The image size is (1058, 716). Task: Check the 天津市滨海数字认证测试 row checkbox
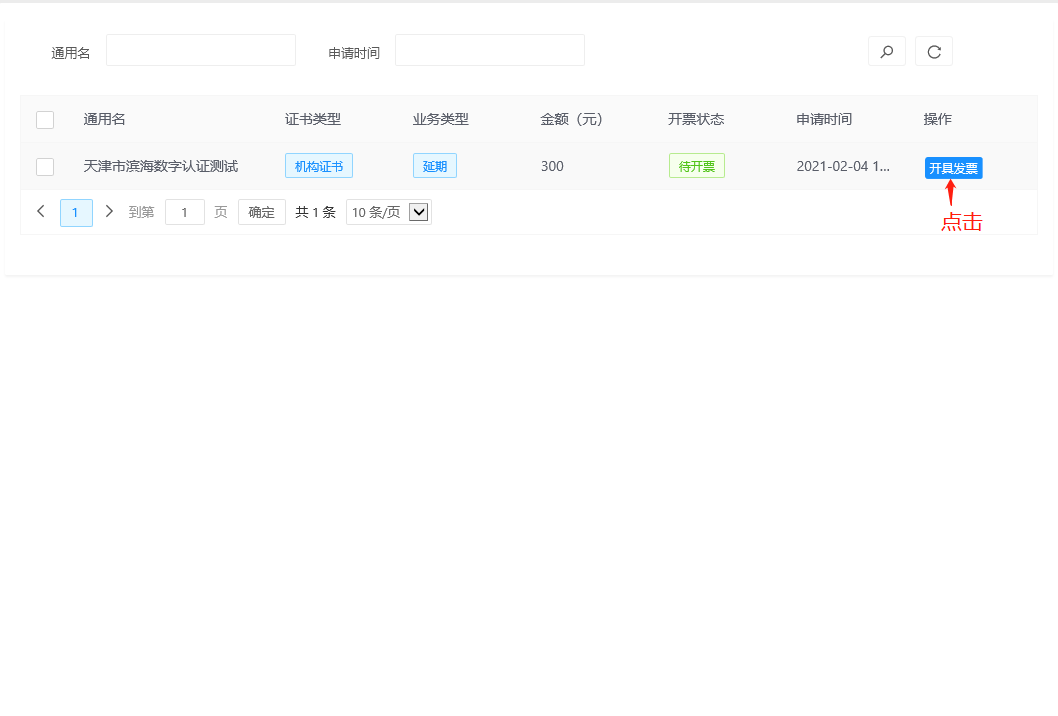[x=45, y=167]
